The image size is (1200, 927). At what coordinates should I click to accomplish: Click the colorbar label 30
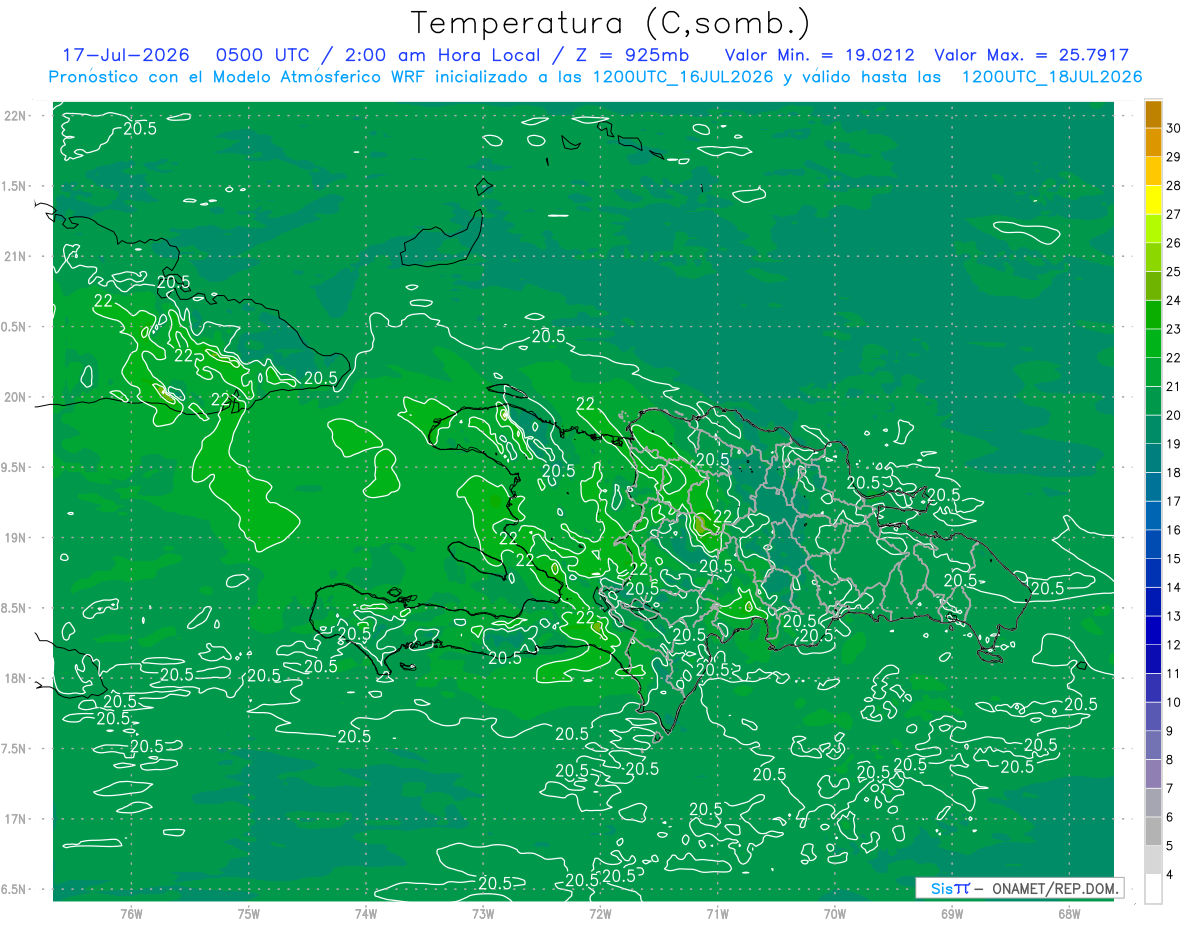click(x=1174, y=128)
